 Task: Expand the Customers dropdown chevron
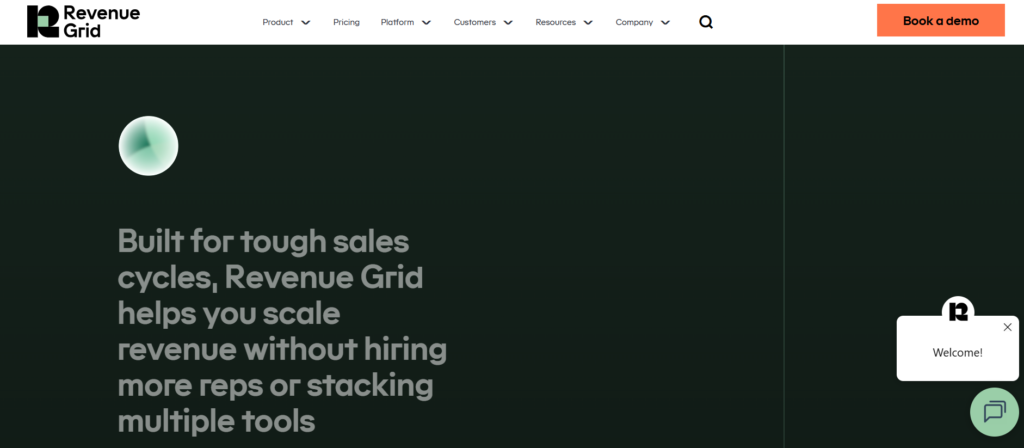click(508, 22)
